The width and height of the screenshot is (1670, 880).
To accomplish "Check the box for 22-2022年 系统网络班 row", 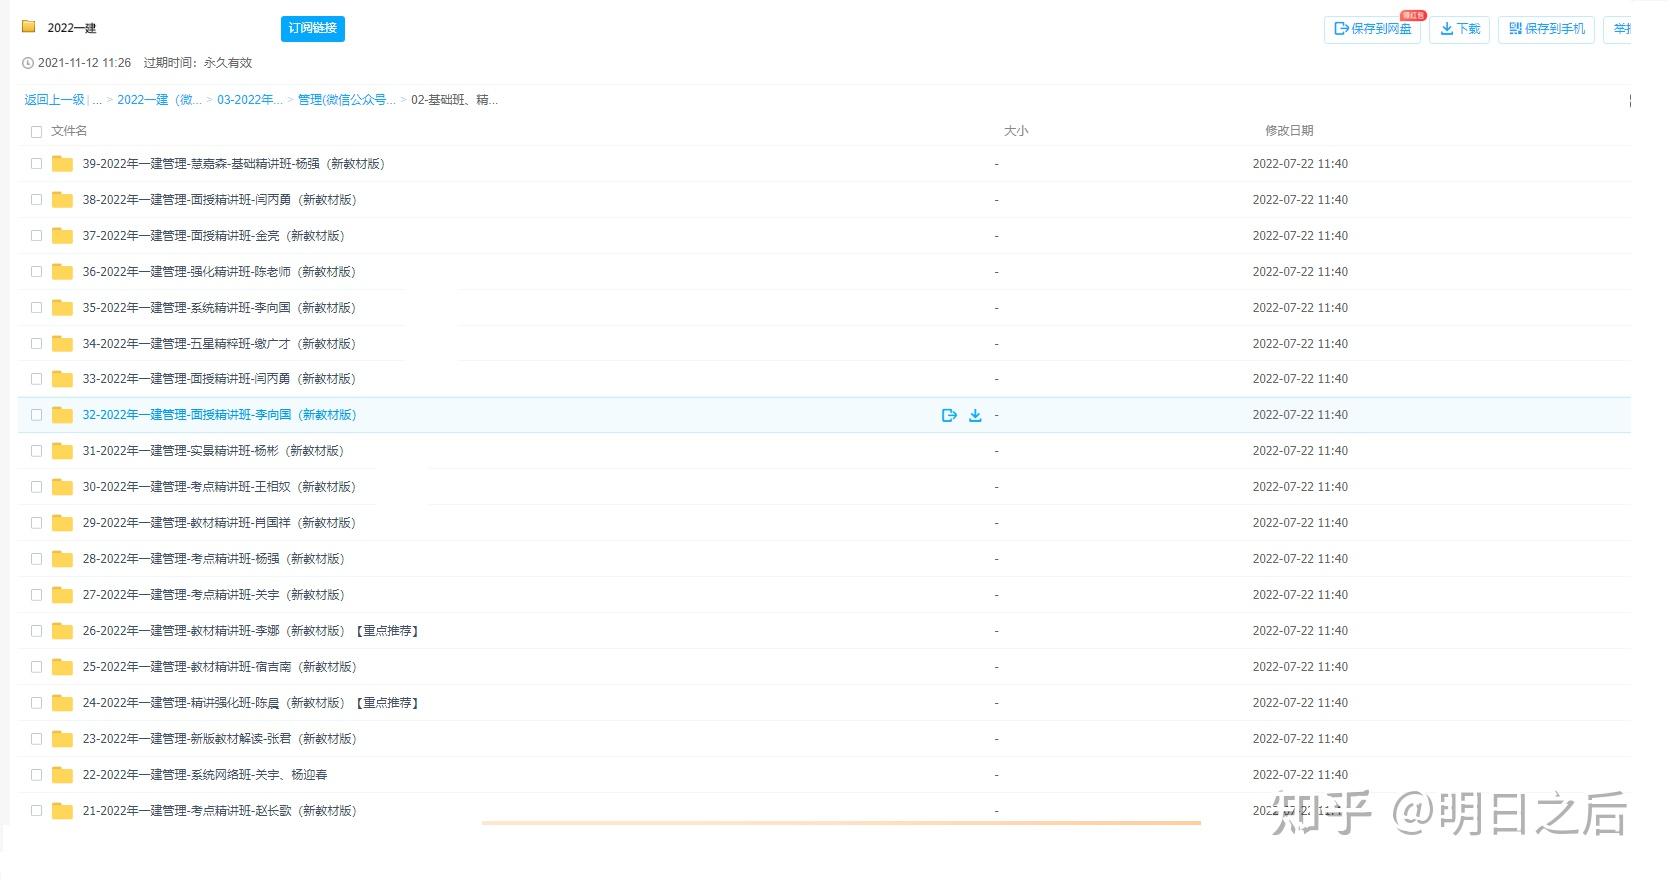I will (x=36, y=775).
